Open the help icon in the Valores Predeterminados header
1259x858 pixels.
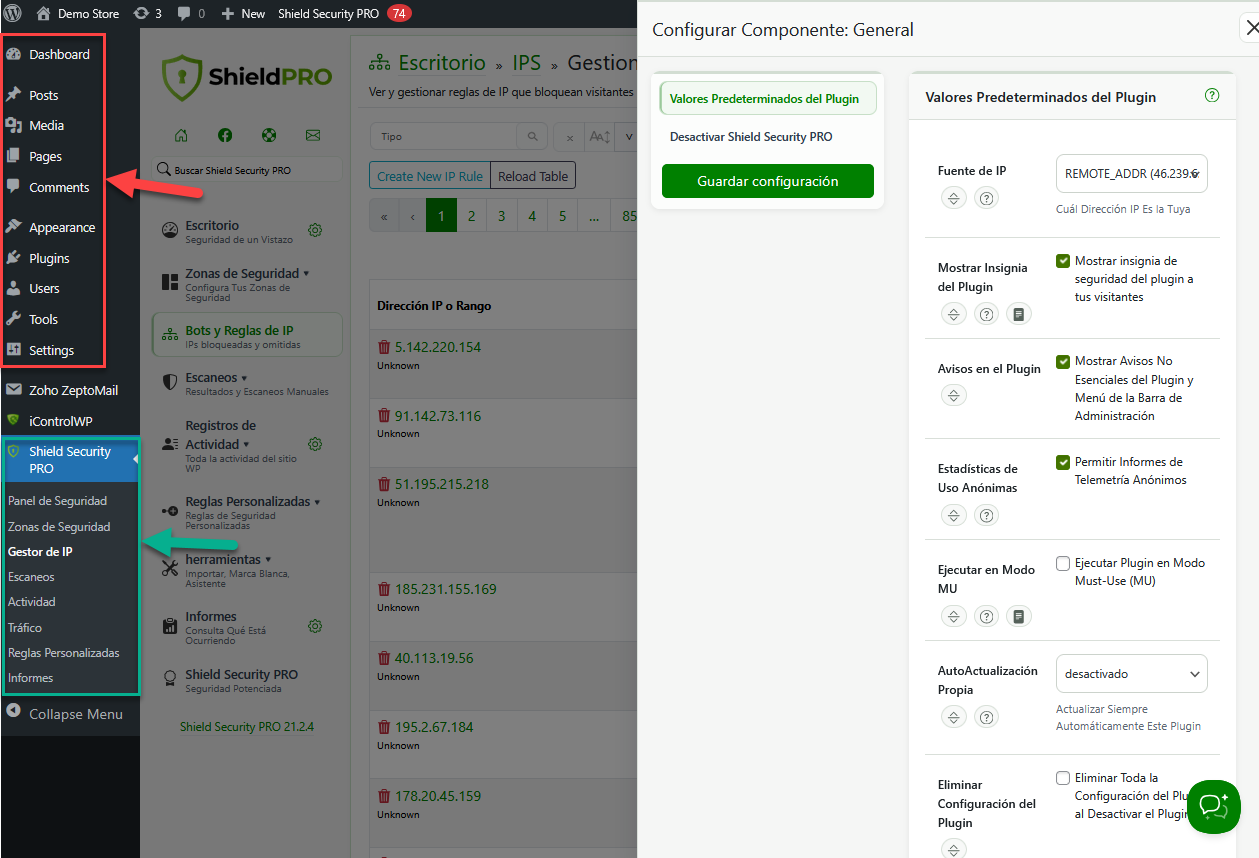(1212, 96)
